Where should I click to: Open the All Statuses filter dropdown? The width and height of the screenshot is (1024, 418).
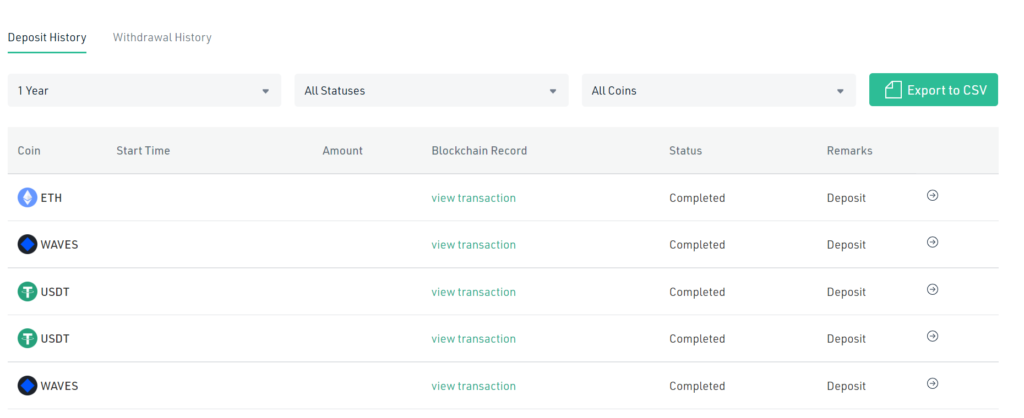(431, 90)
